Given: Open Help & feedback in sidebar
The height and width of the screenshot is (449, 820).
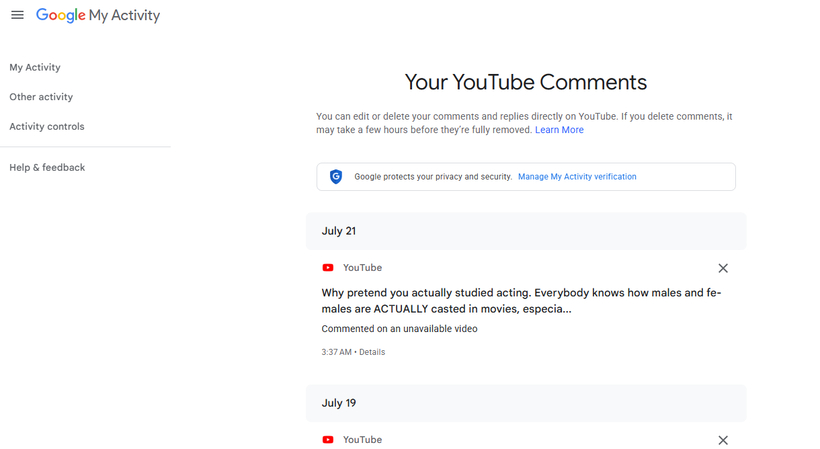Looking at the screenshot, I should (47, 167).
